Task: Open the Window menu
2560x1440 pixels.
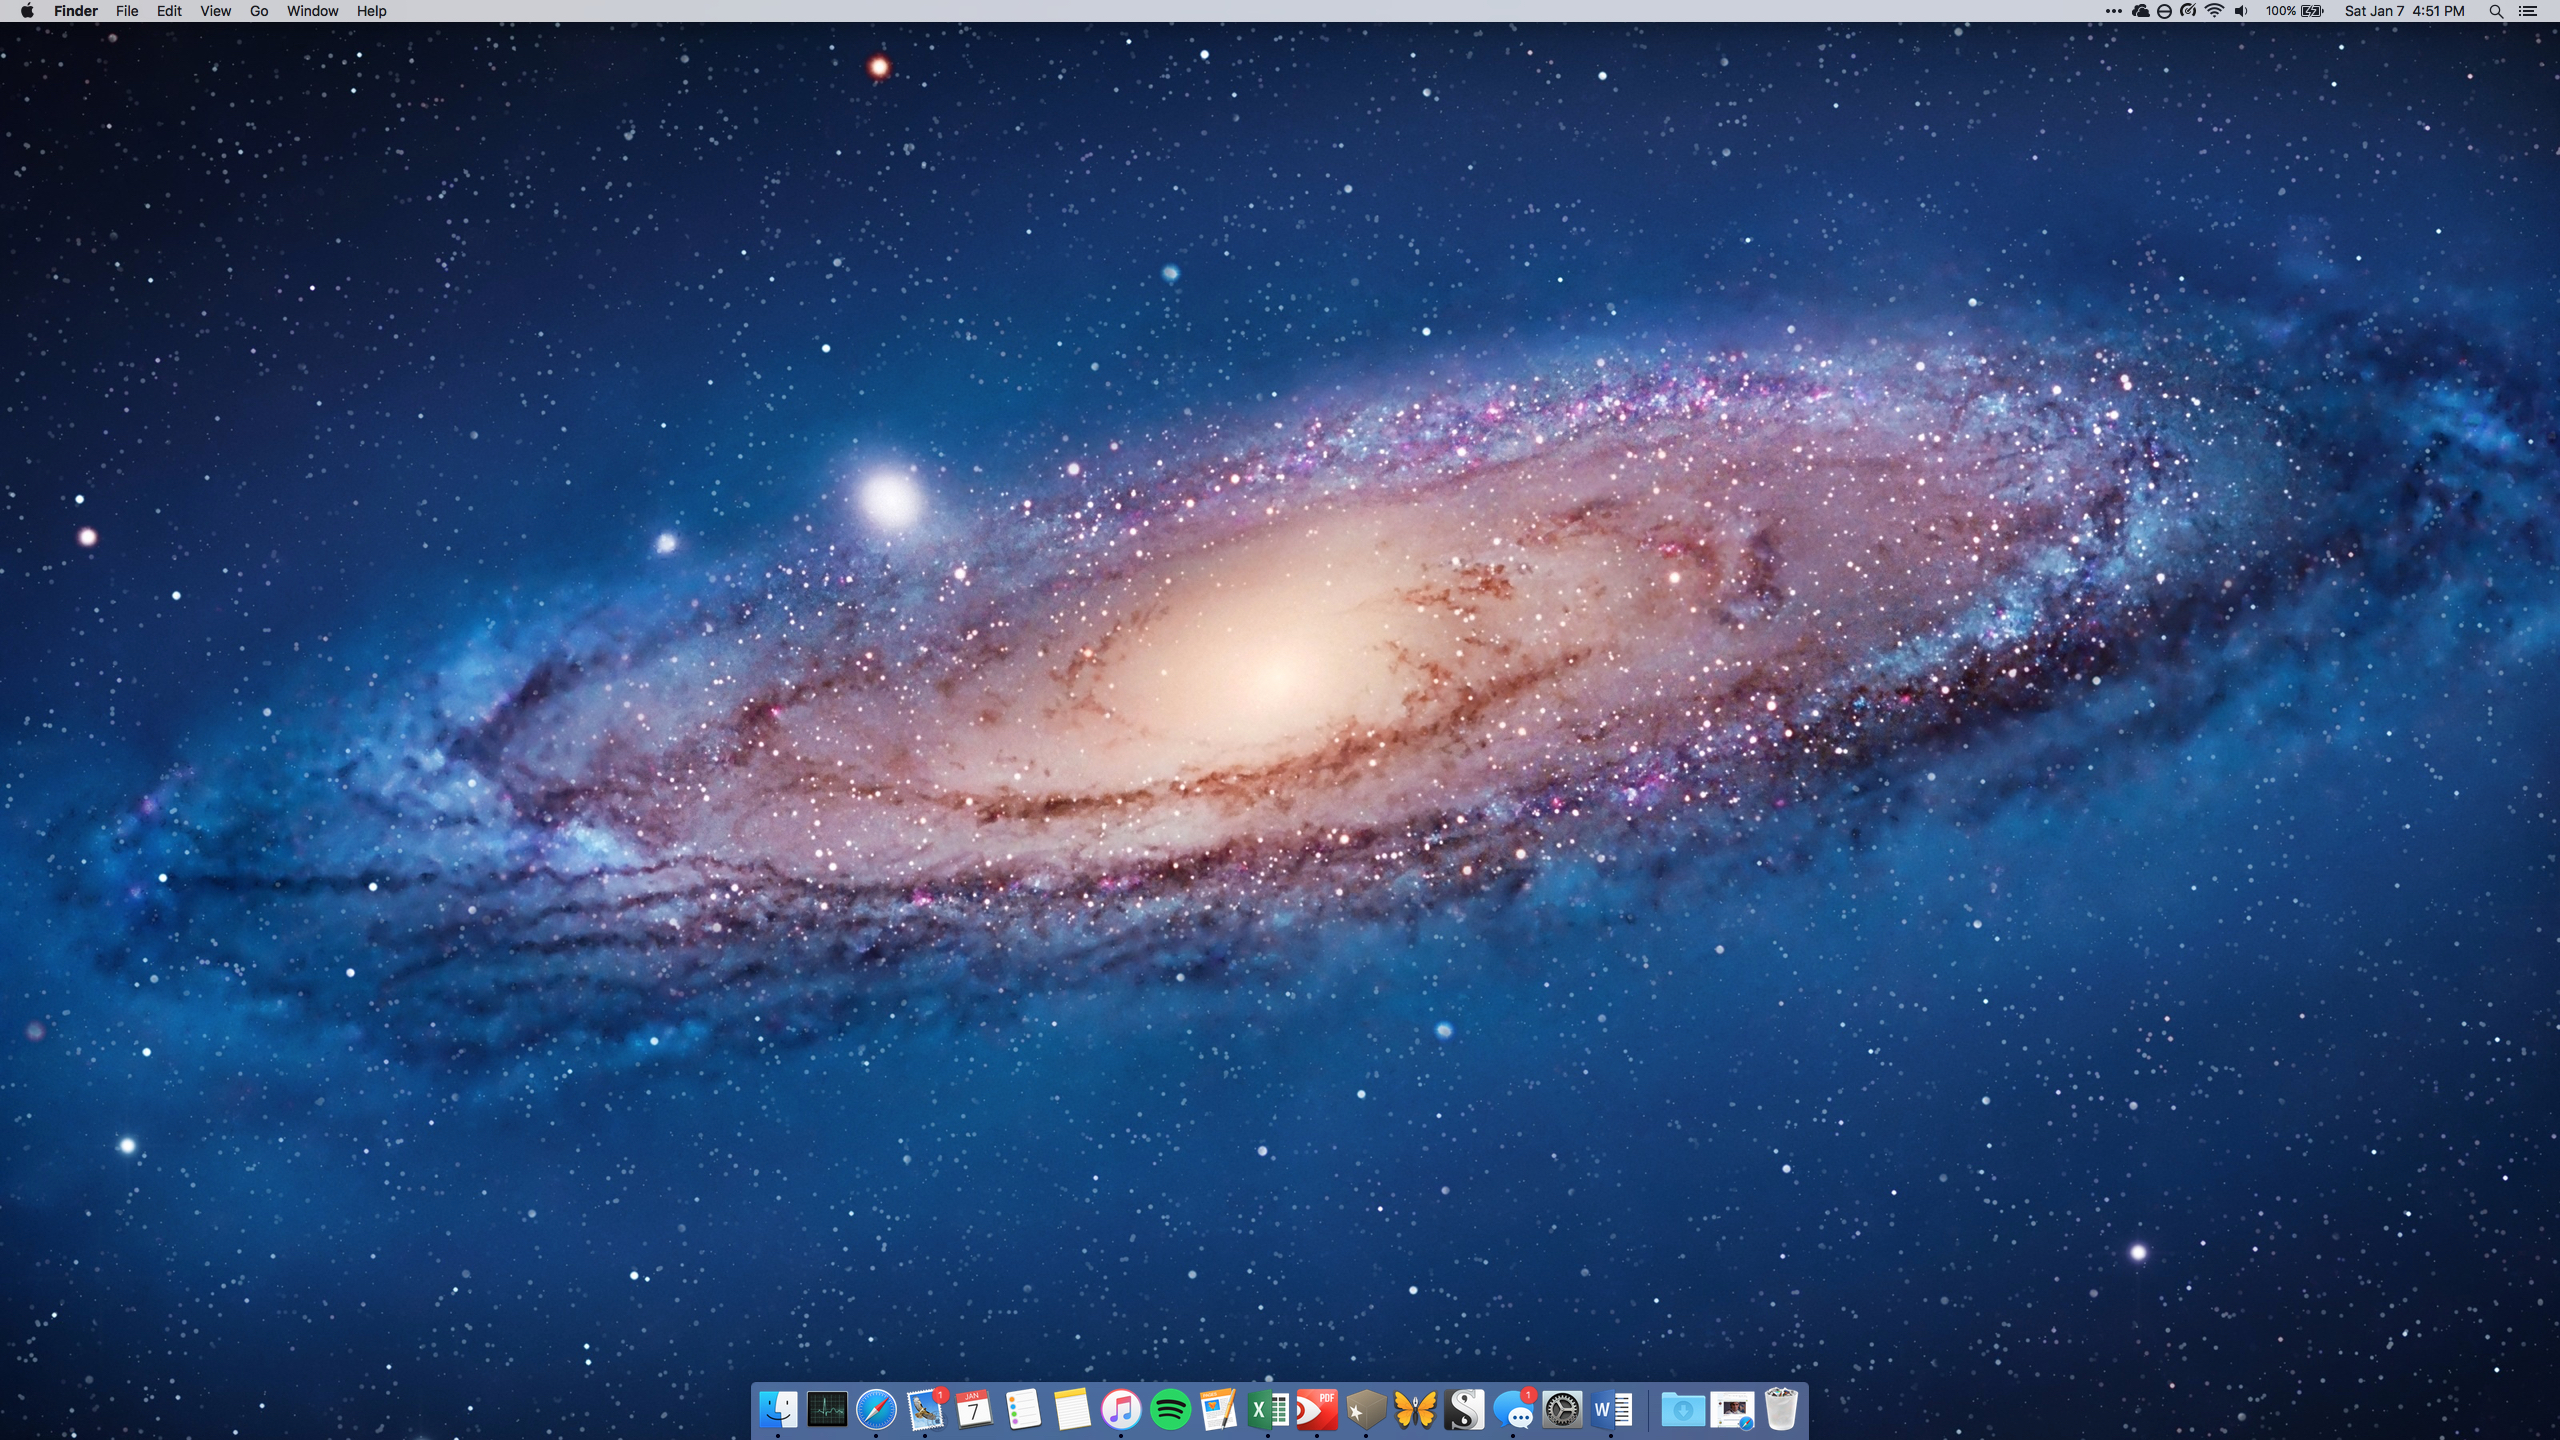Action: click(x=312, y=11)
